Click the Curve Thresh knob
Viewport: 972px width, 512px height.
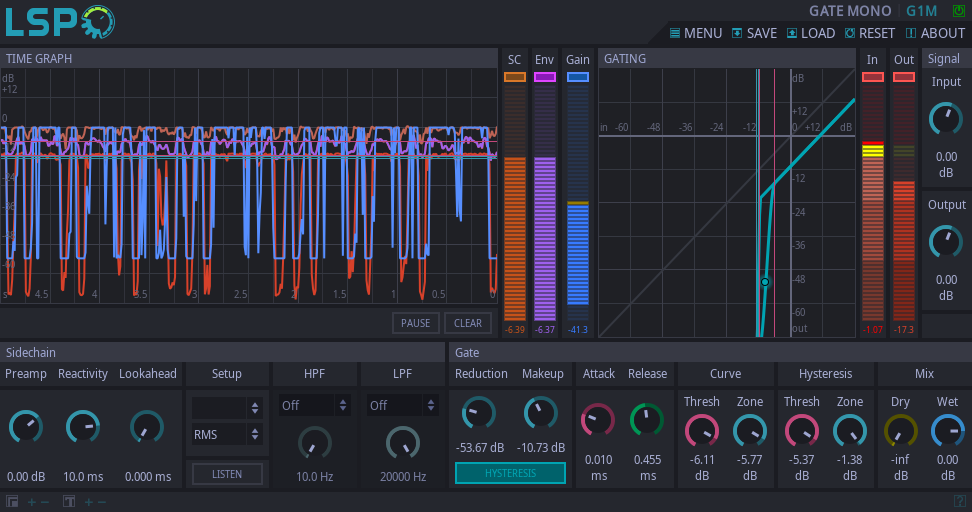[x=702, y=430]
